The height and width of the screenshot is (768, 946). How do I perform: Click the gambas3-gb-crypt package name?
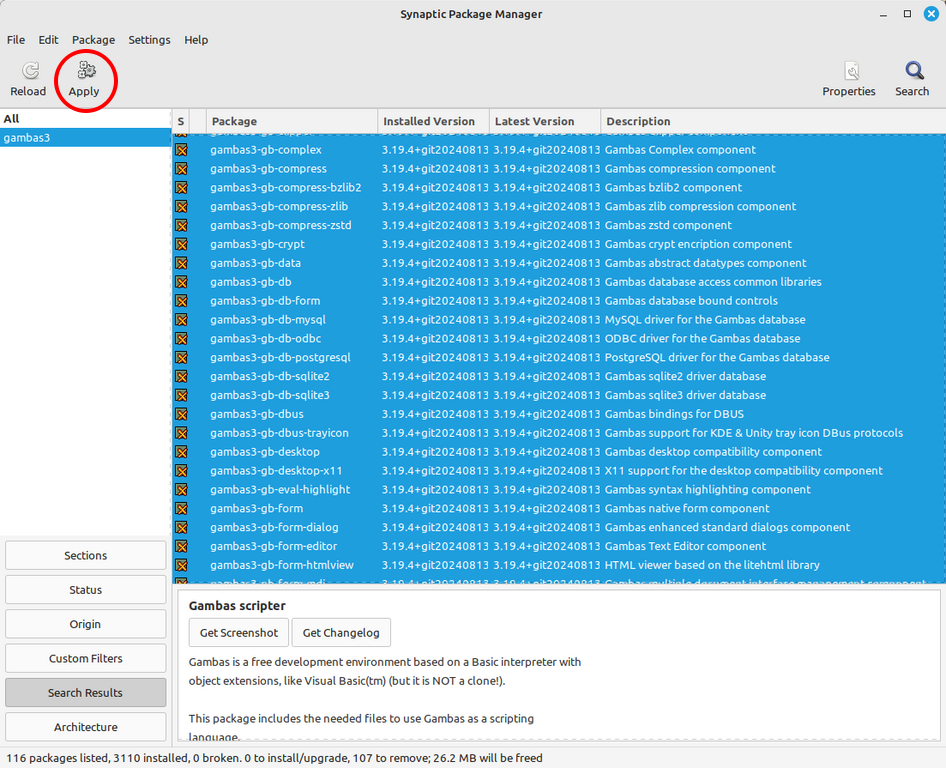tap(257, 244)
